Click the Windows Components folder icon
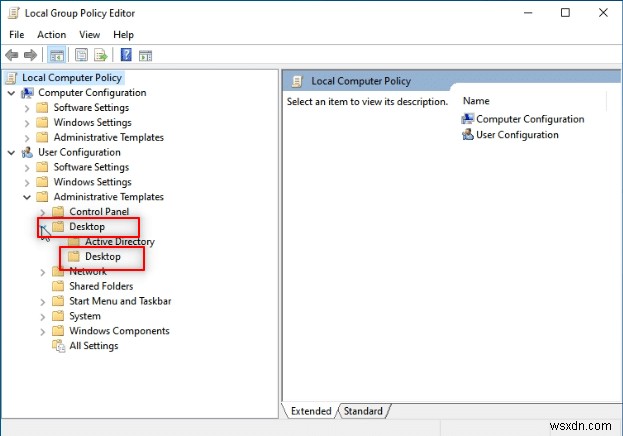Image resolution: width=623 pixels, height=436 pixels. pos(58,331)
